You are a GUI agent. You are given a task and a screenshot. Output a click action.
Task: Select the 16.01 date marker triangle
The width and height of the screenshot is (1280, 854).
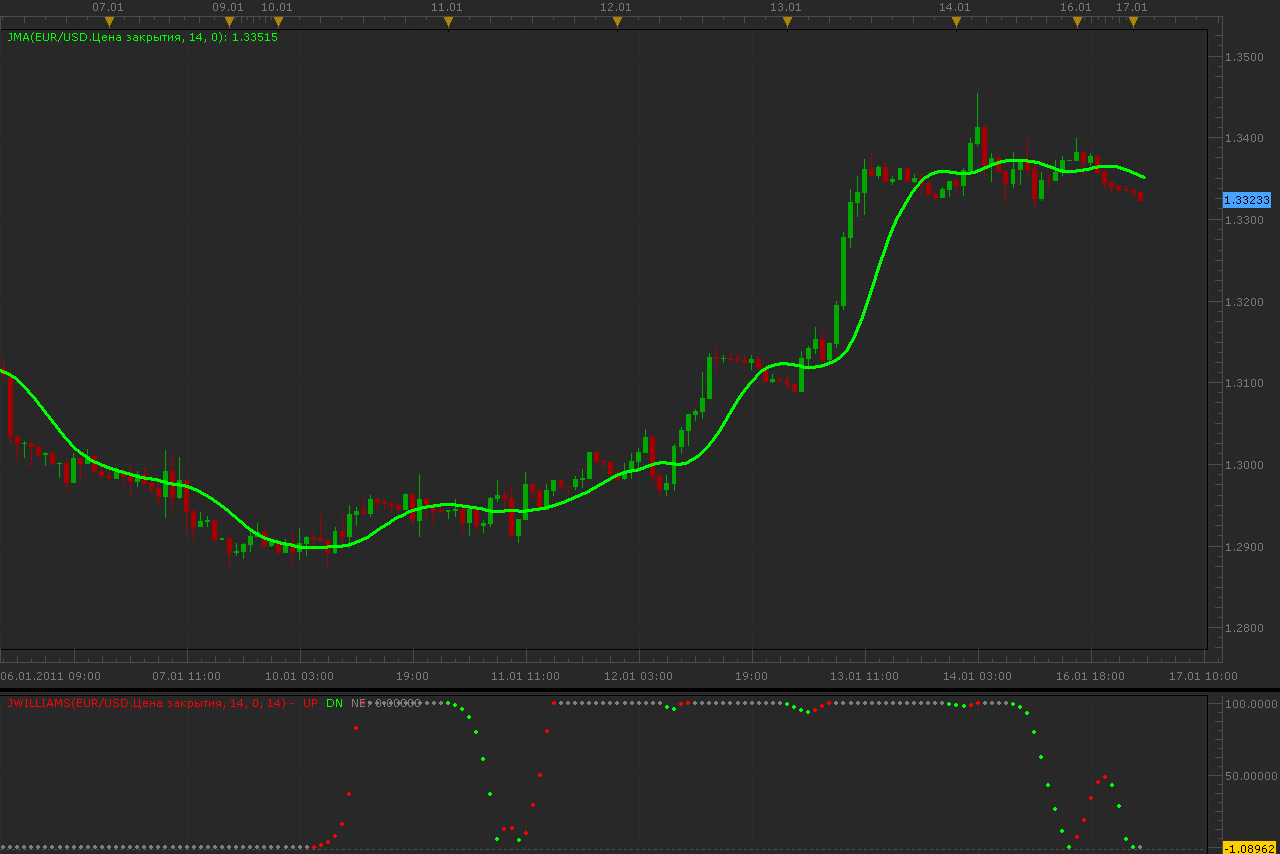(x=1077, y=22)
